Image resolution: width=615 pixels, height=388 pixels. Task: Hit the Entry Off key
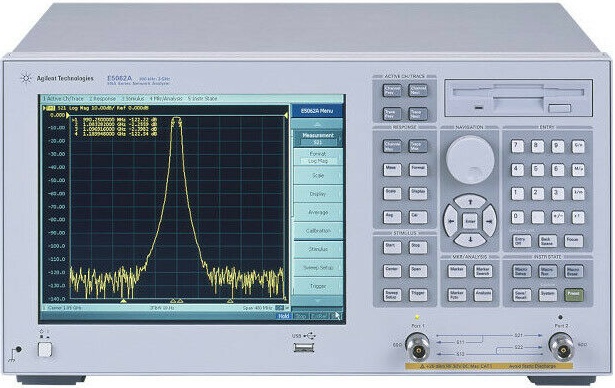521,240
